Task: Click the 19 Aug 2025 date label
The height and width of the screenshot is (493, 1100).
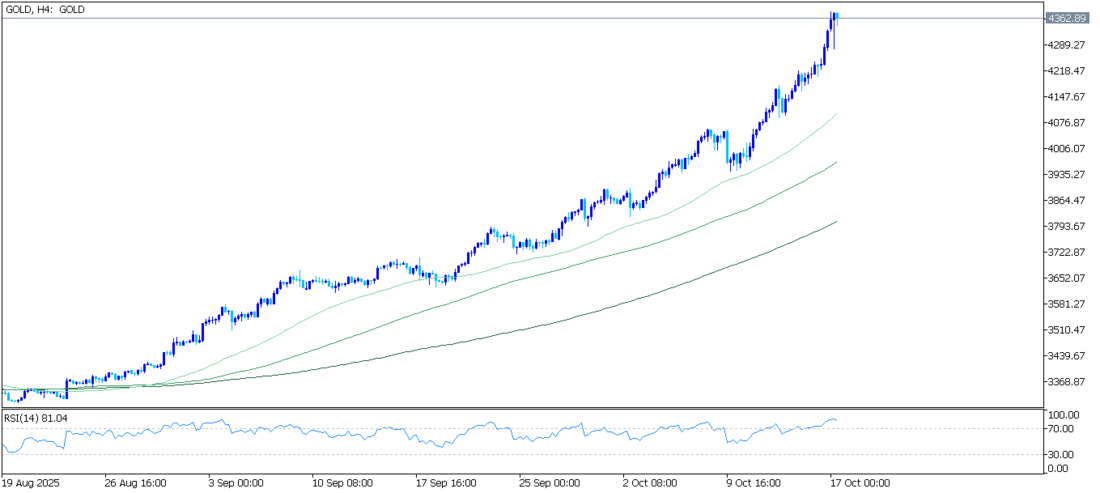Action: (x=31, y=482)
